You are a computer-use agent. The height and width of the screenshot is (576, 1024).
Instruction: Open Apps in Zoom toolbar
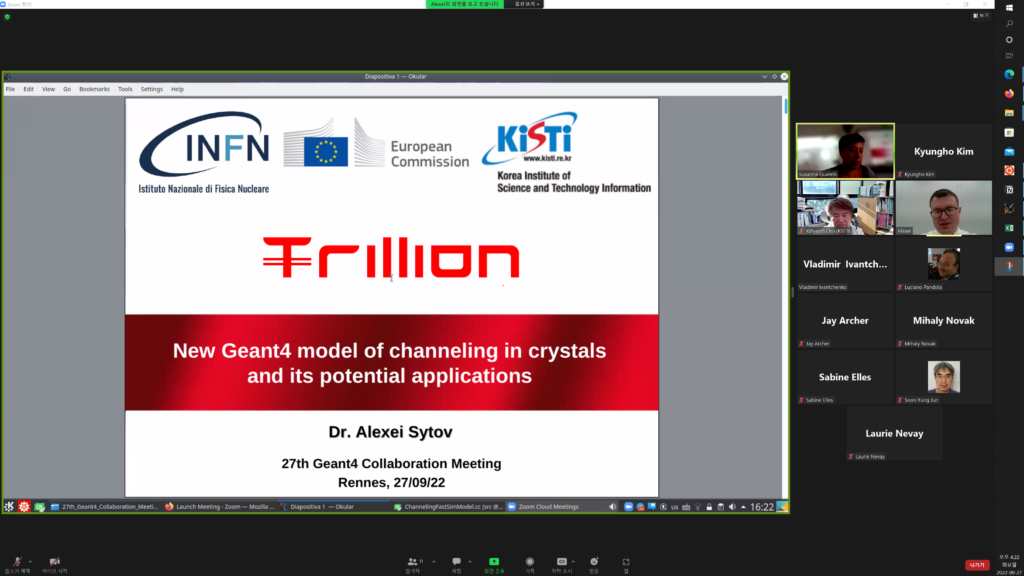[626, 565]
